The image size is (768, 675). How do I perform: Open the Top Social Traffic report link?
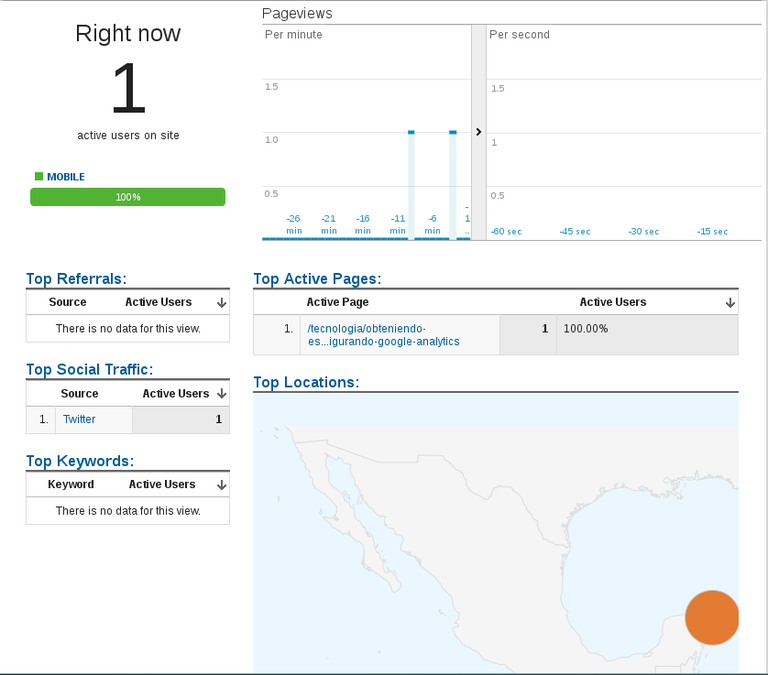(89, 369)
